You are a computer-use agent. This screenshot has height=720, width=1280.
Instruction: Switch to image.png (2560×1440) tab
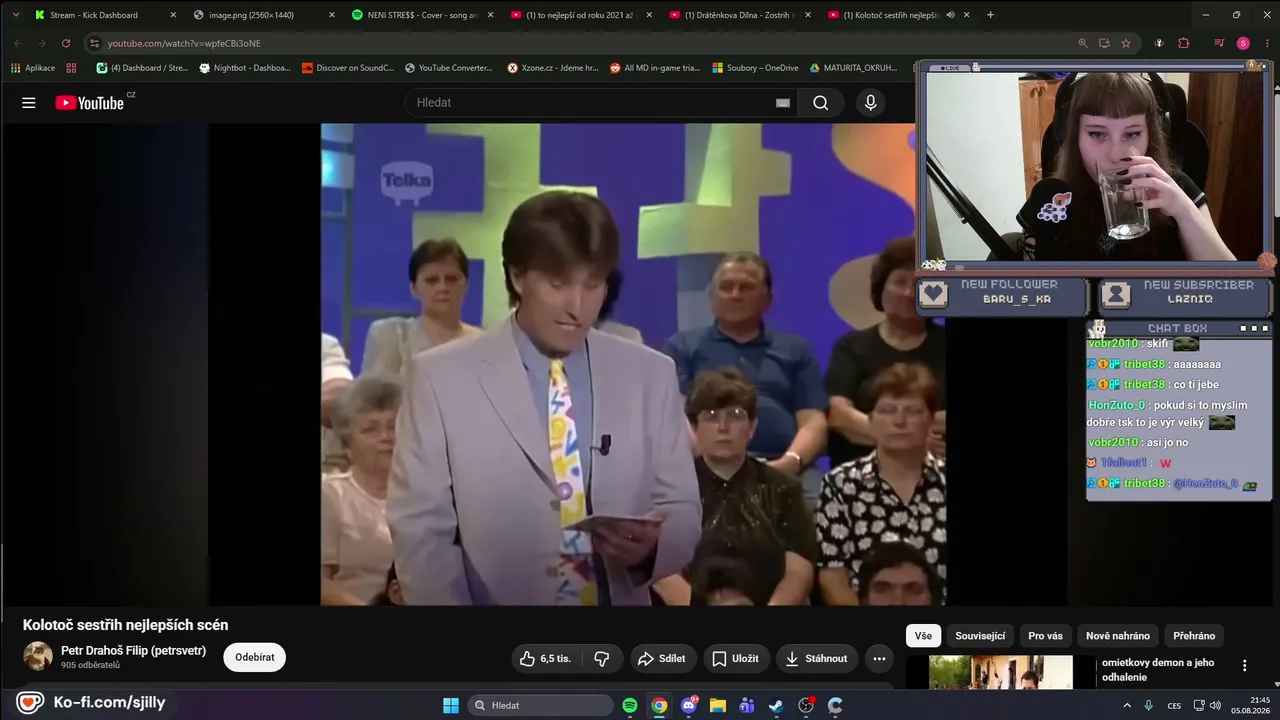click(x=264, y=15)
